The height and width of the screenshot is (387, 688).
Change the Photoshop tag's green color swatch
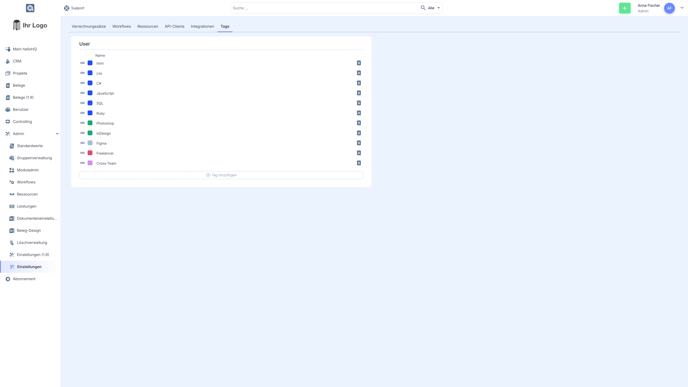tap(90, 123)
